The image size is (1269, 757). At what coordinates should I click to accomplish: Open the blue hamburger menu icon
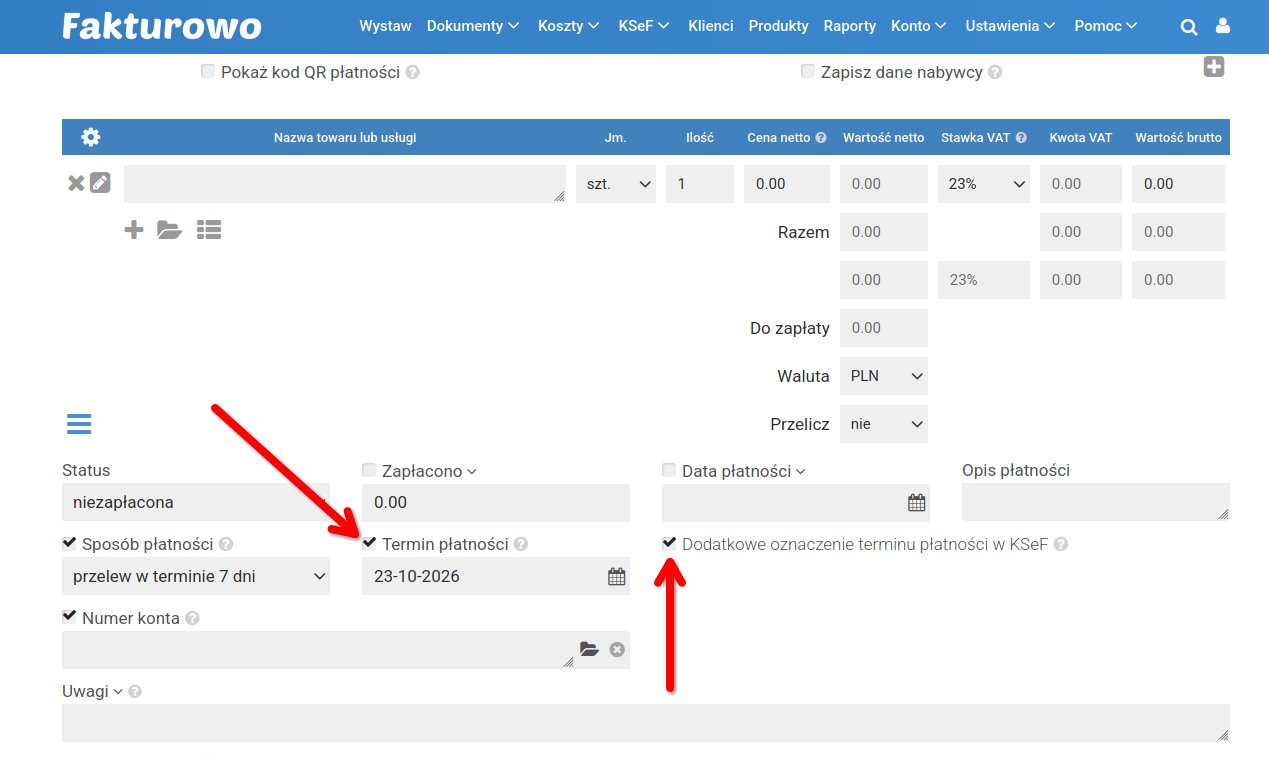(79, 424)
